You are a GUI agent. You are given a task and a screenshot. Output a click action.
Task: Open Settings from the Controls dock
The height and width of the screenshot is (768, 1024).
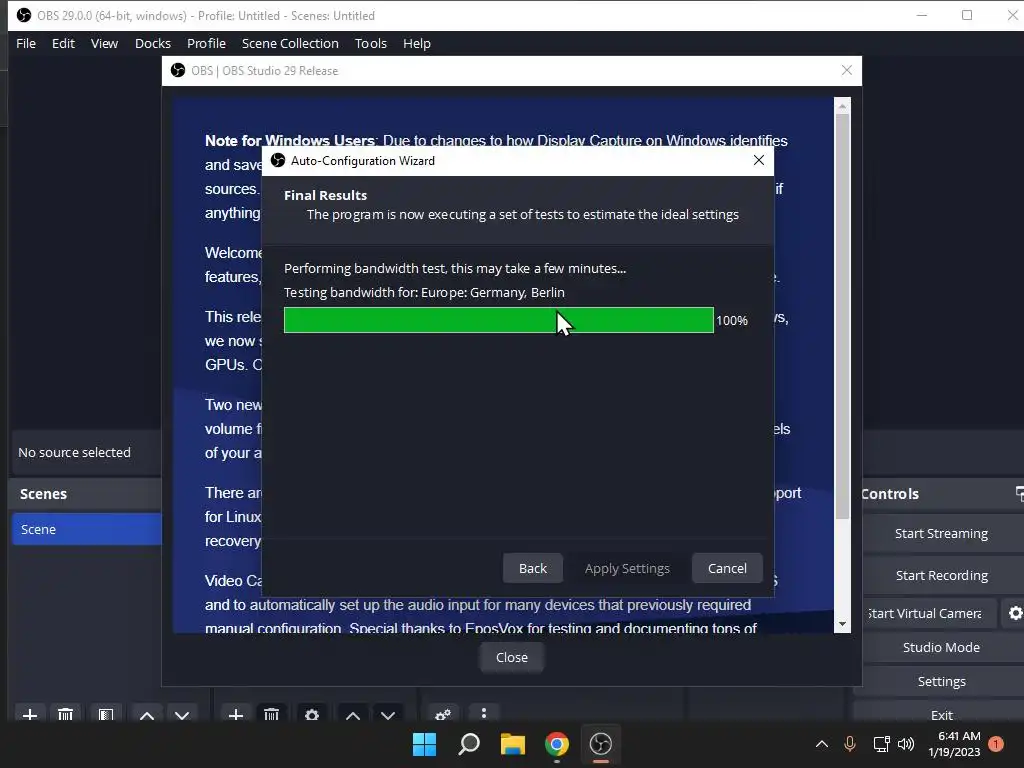[941, 681]
